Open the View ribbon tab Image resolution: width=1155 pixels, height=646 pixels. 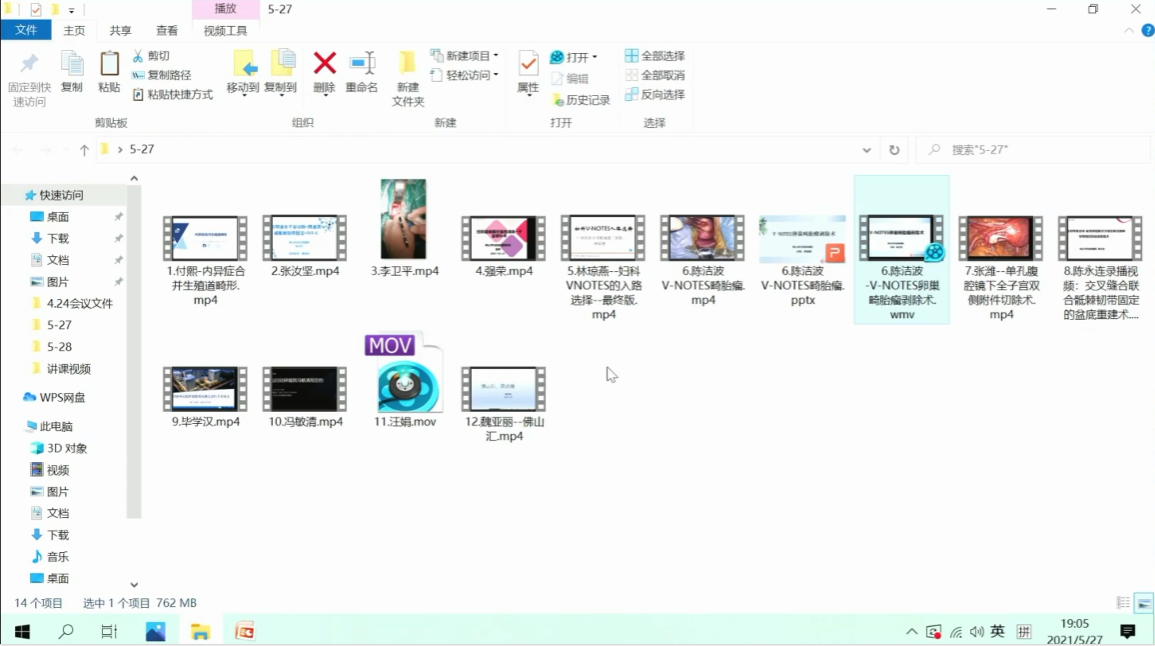[167, 31]
